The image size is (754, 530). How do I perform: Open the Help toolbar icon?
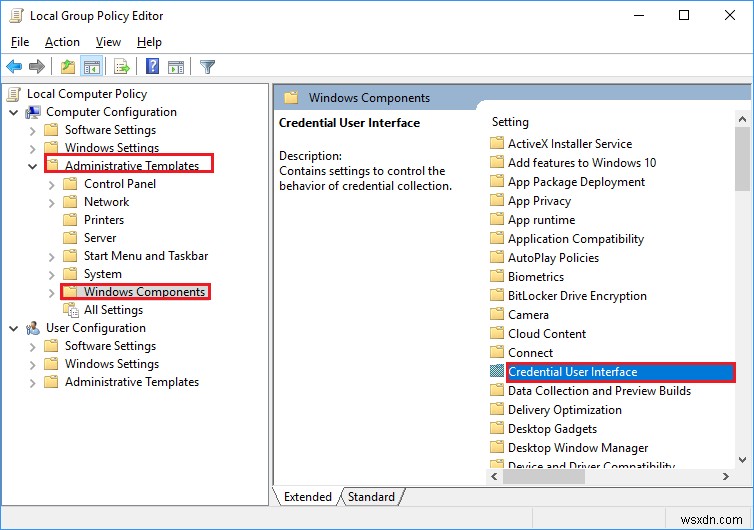(x=152, y=66)
